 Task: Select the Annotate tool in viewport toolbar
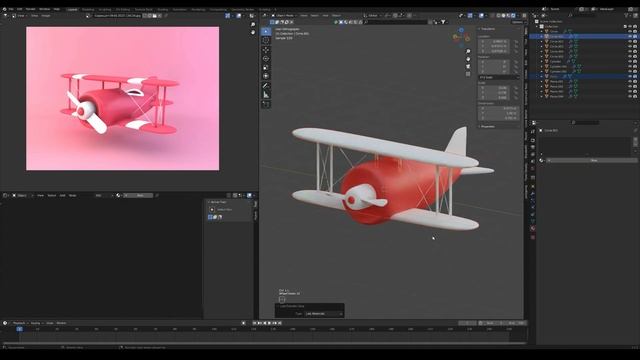[x=266, y=86]
